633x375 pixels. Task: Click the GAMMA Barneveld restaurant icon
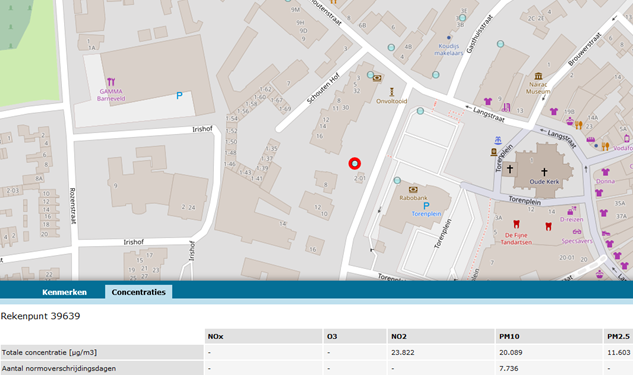(x=111, y=82)
